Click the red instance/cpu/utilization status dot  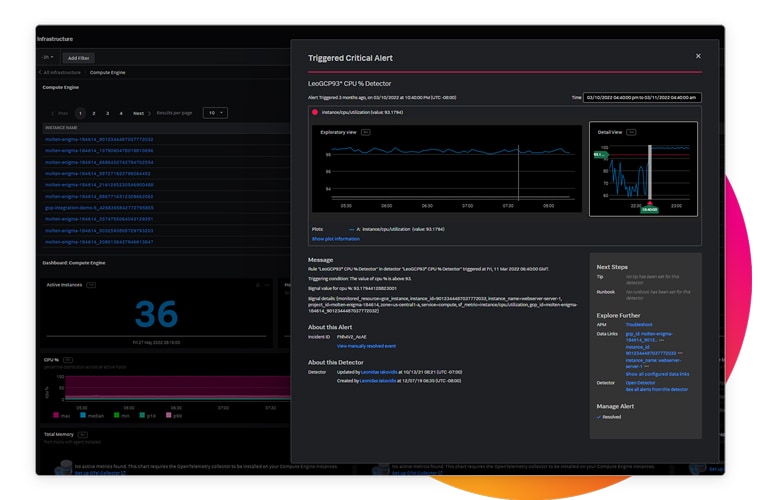point(315,112)
